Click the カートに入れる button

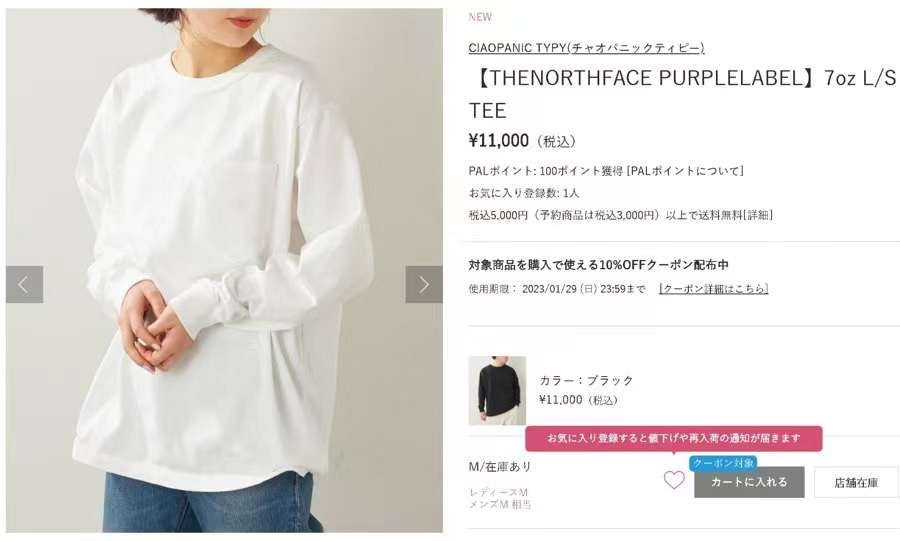749,482
